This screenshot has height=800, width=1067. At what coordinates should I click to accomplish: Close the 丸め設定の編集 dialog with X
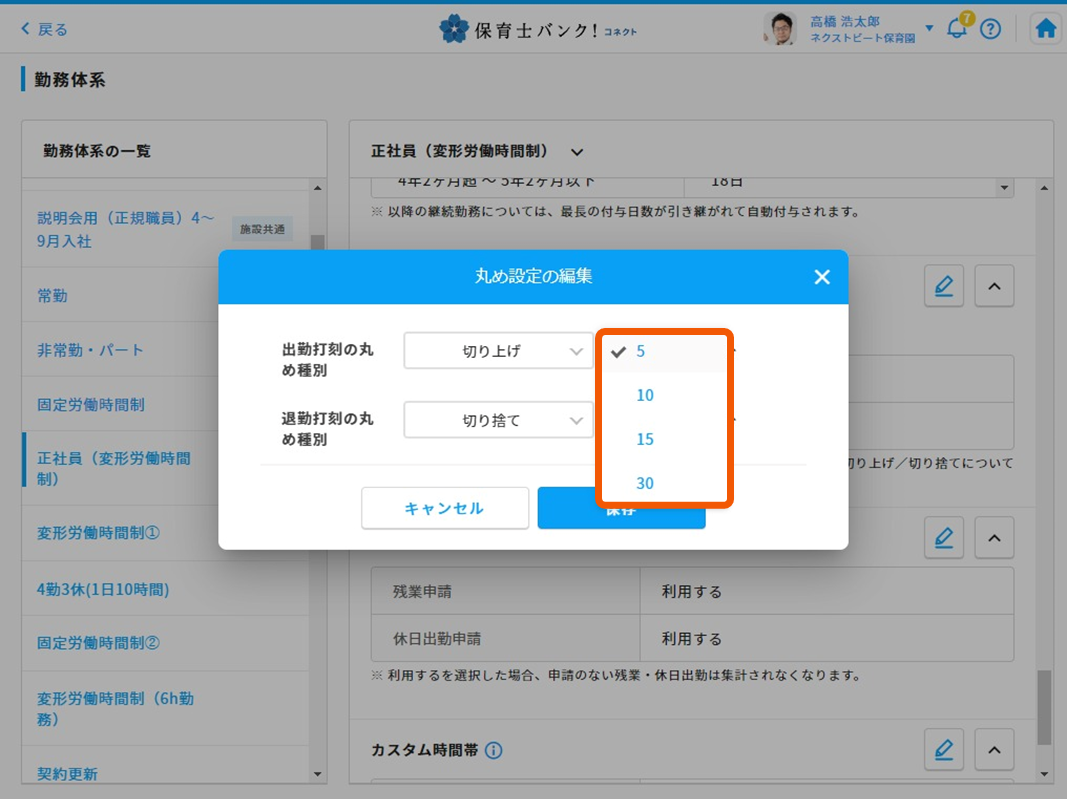pos(822,277)
